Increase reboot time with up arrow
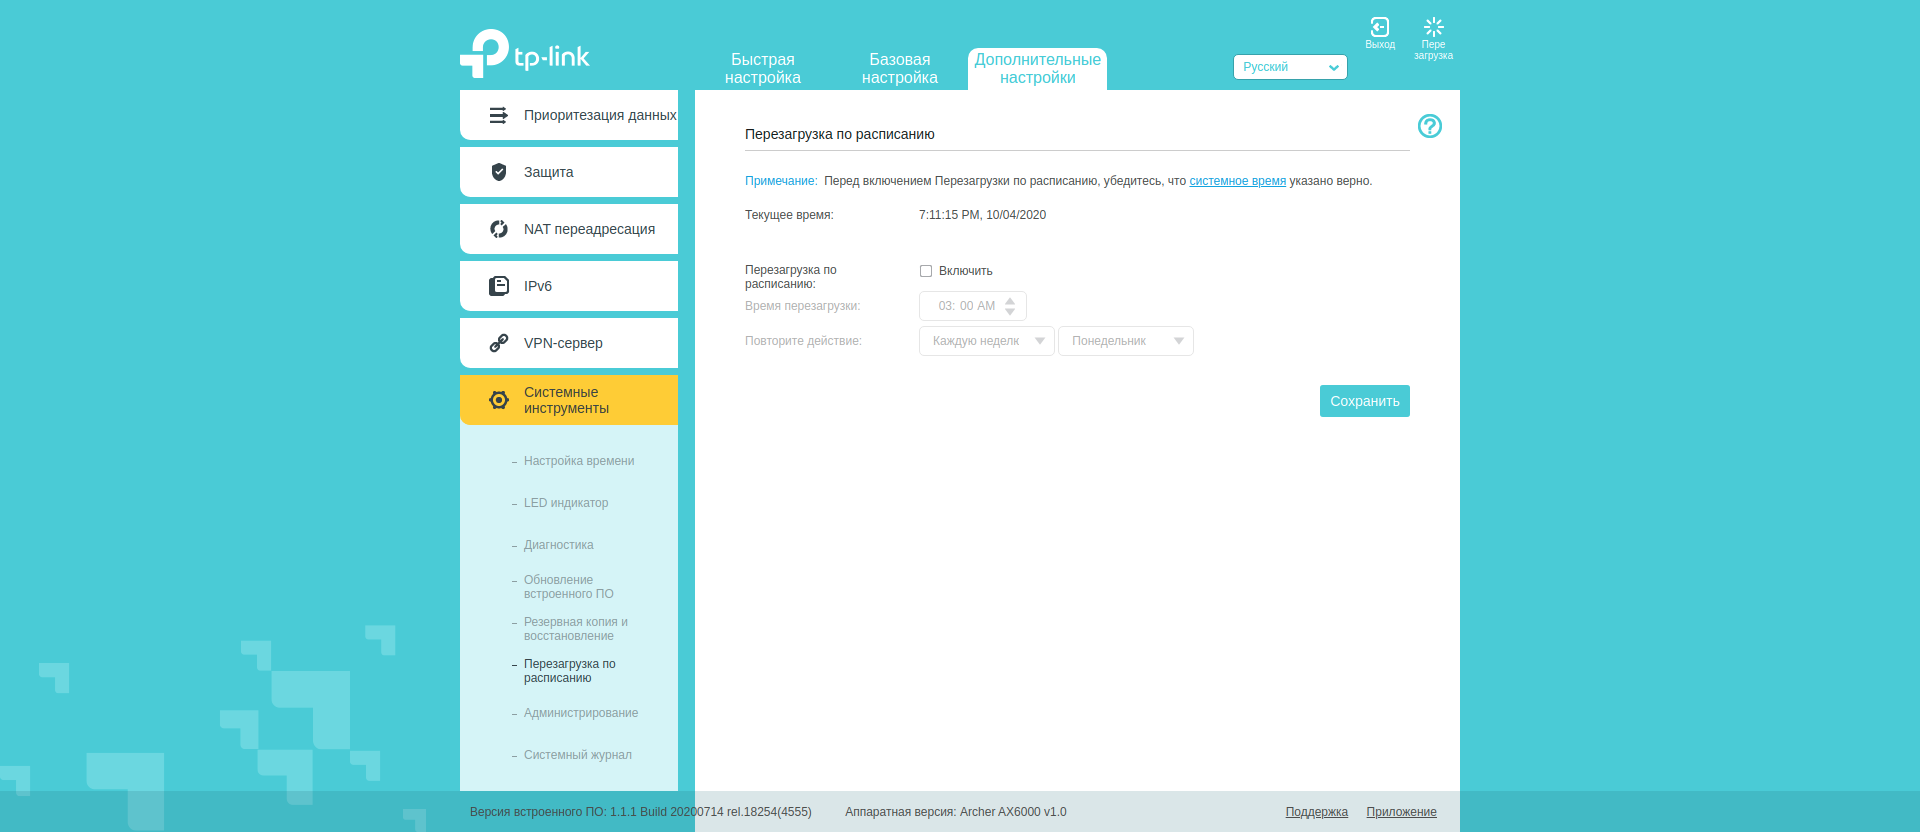1920x832 pixels. click(x=1010, y=300)
